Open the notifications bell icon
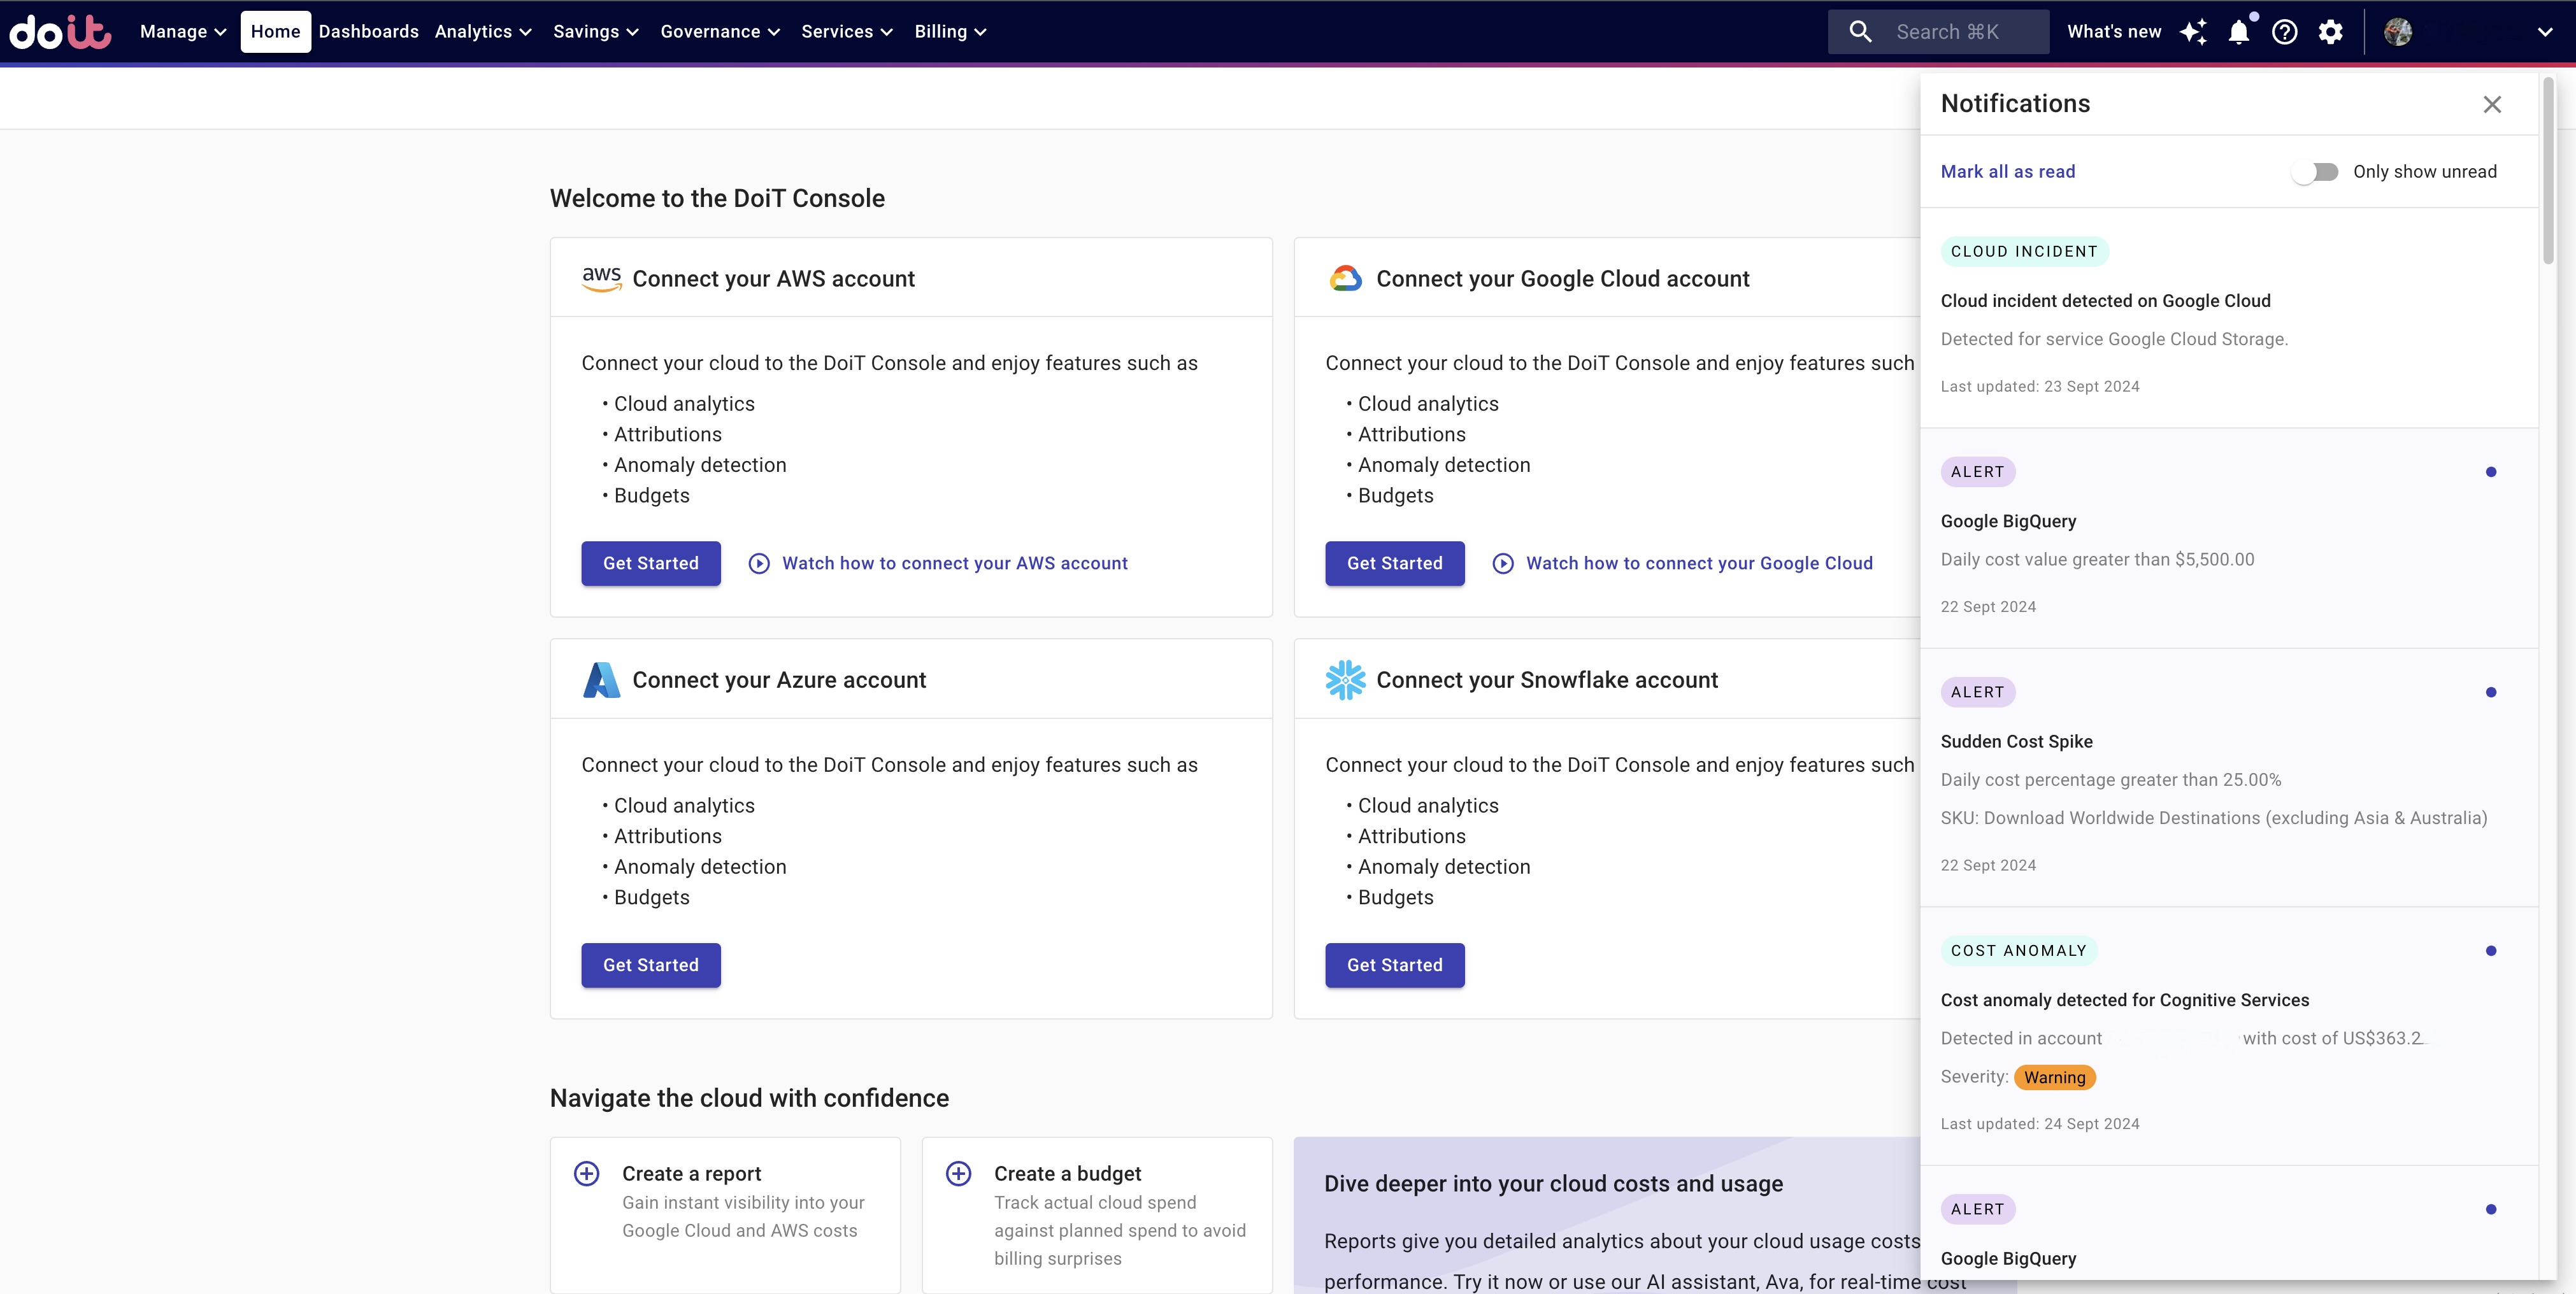 [x=2239, y=32]
